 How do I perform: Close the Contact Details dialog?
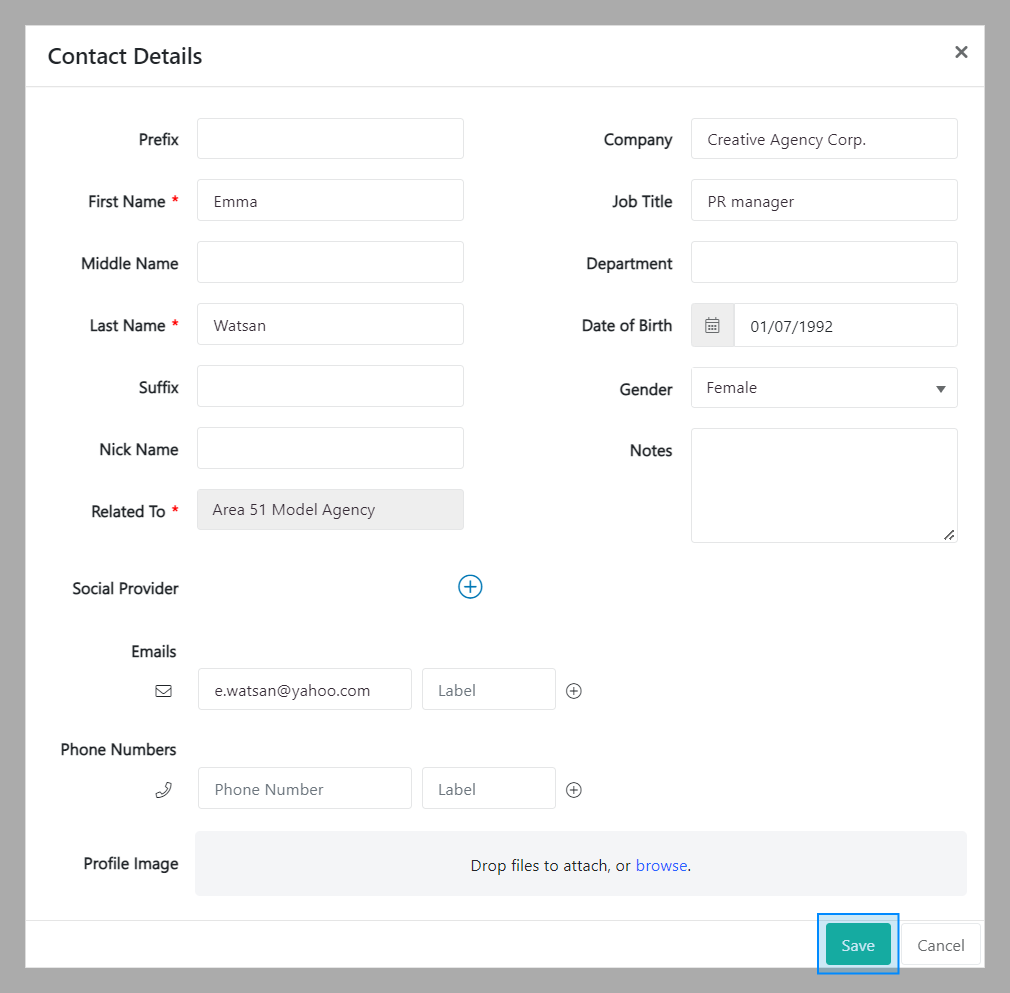click(961, 52)
